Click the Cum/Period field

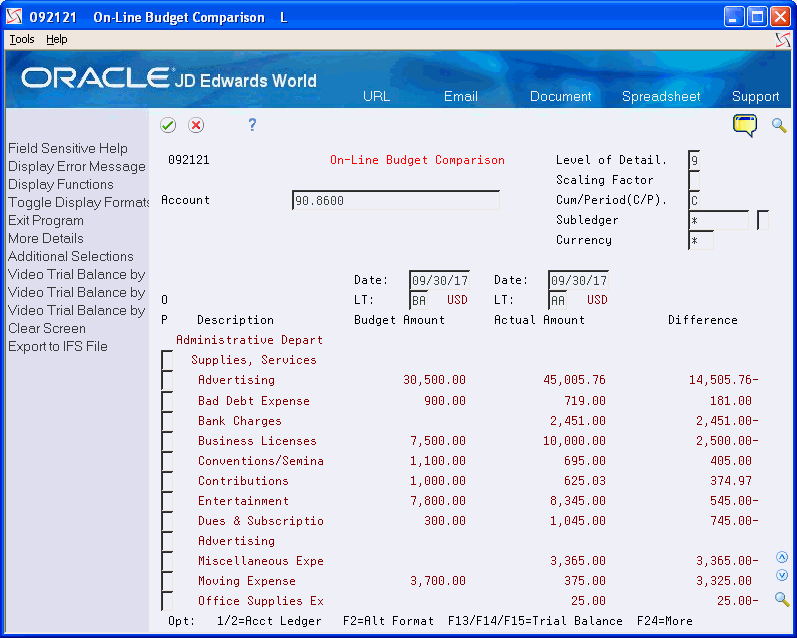pos(694,200)
